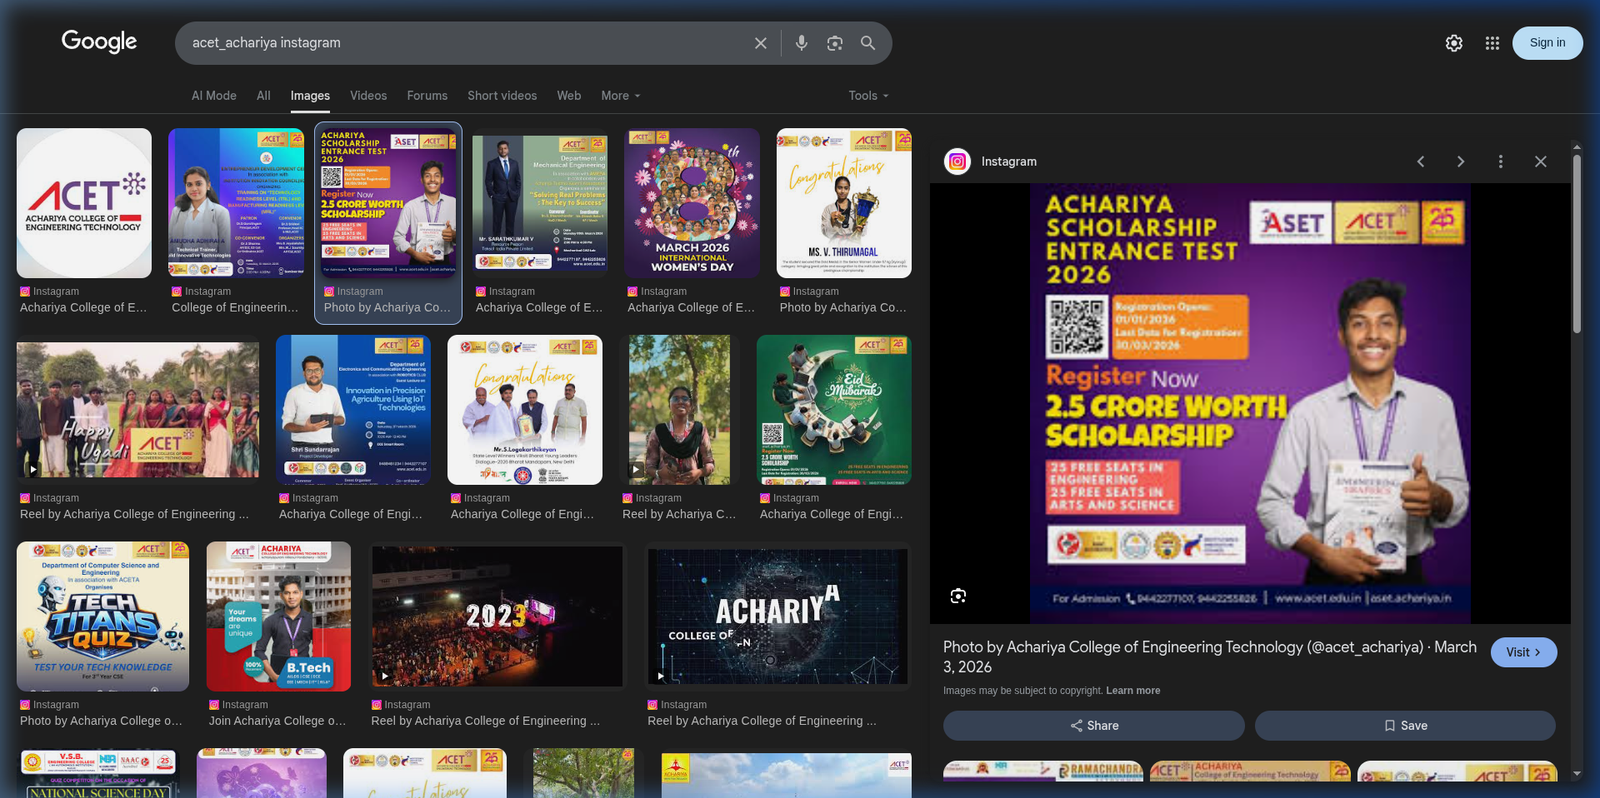Expand the More dropdown
1600x798 pixels.
[x=621, y=96]
